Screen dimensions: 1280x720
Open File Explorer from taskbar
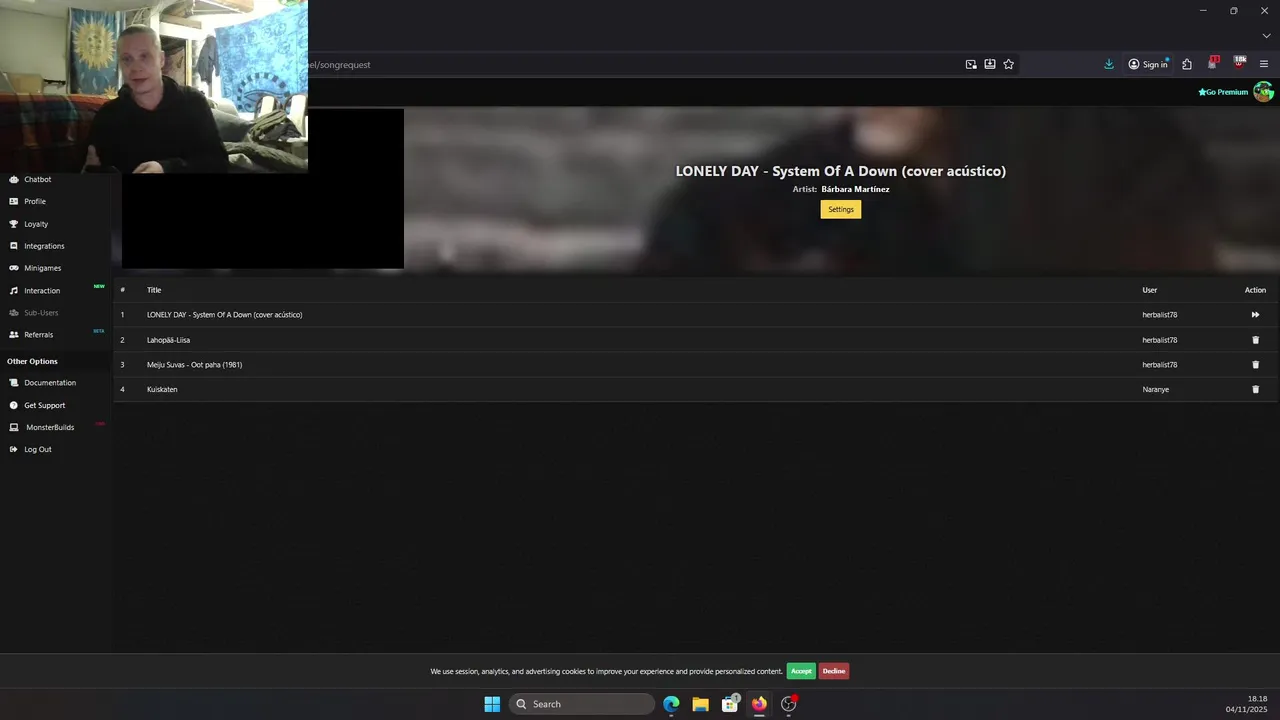(701, 704)
